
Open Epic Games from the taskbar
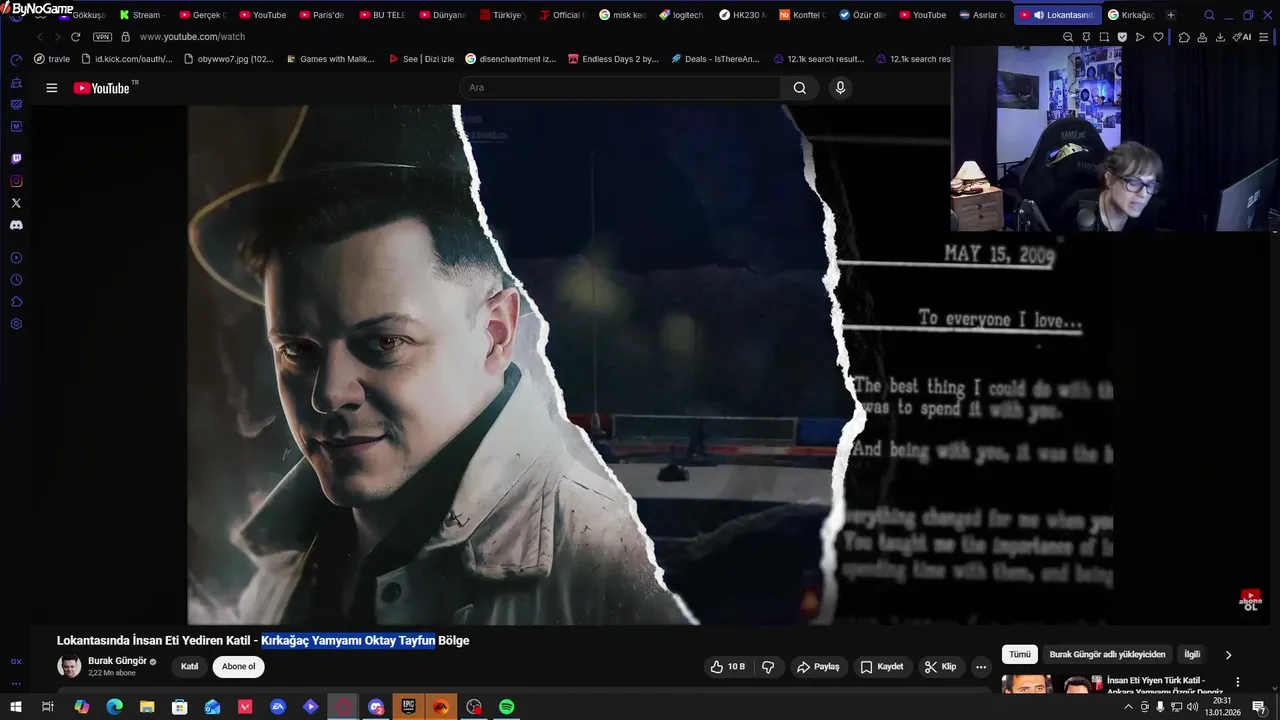pyautogui.click(x=408, y=707)
